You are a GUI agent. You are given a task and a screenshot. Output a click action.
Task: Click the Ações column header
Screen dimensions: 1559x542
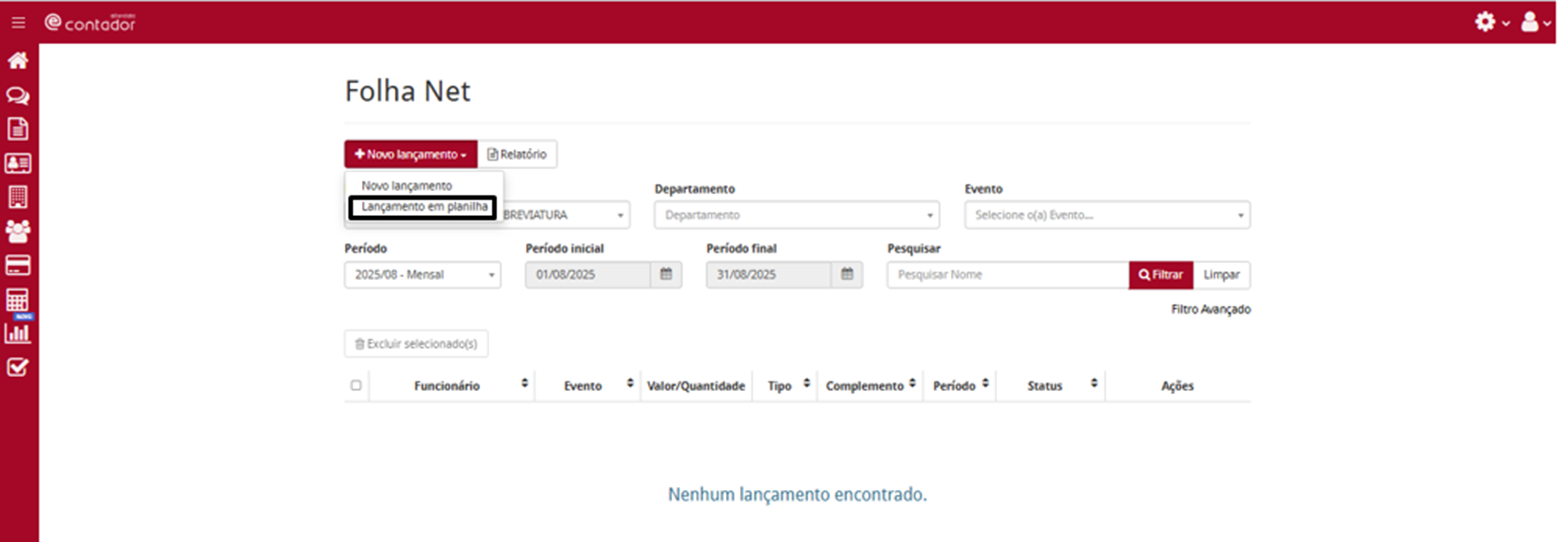coord(1177,386)
